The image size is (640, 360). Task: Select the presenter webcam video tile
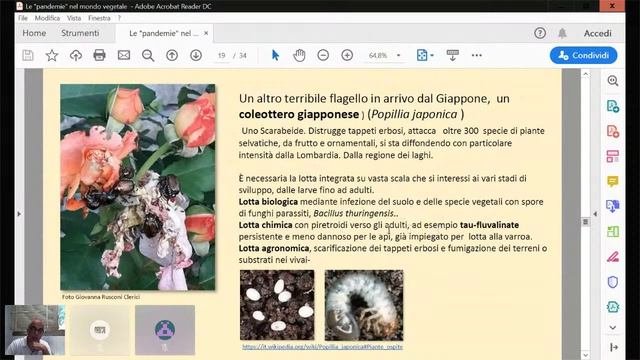pos(35,330)
